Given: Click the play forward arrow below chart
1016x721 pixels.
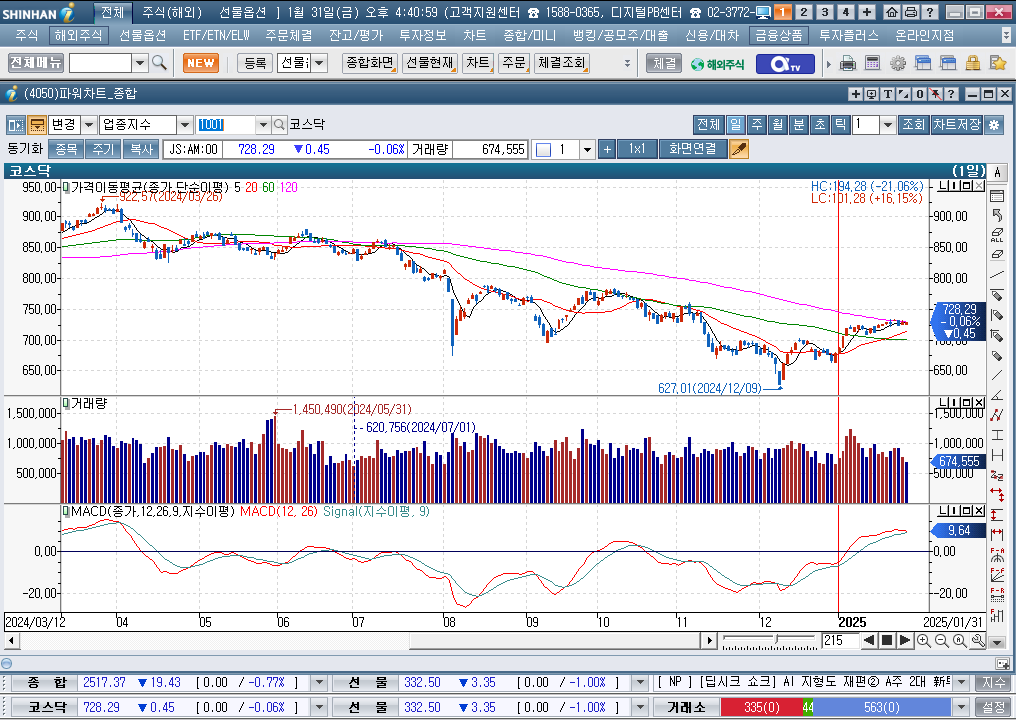Looking at the screenshot, I should (905, 641).
